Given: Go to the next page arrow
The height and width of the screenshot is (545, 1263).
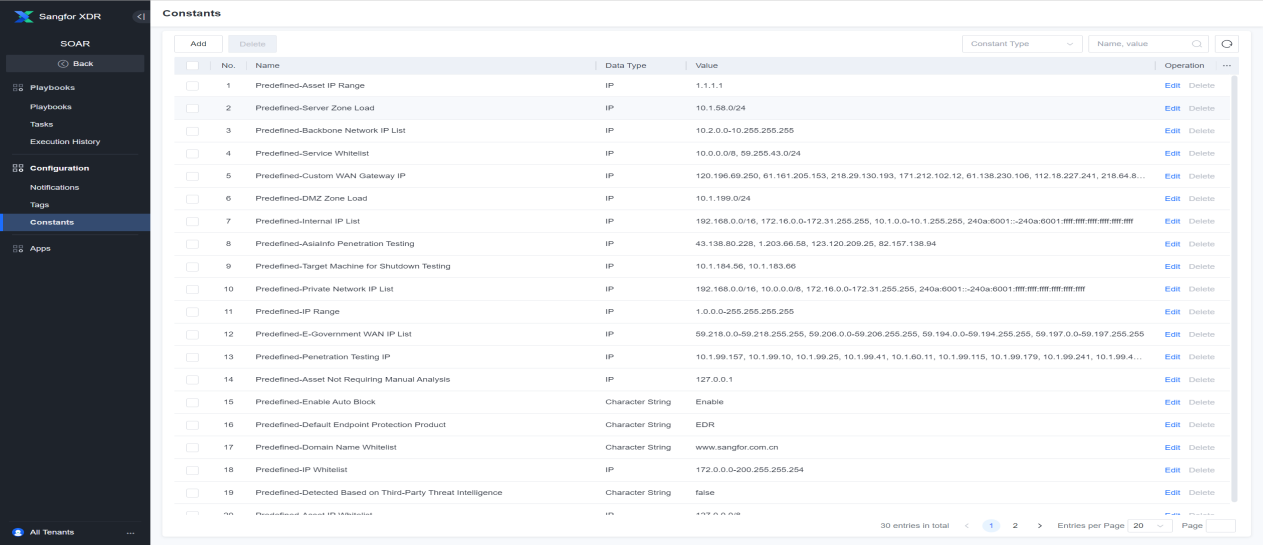Looking at the screenshot, I should (1039, 525).
